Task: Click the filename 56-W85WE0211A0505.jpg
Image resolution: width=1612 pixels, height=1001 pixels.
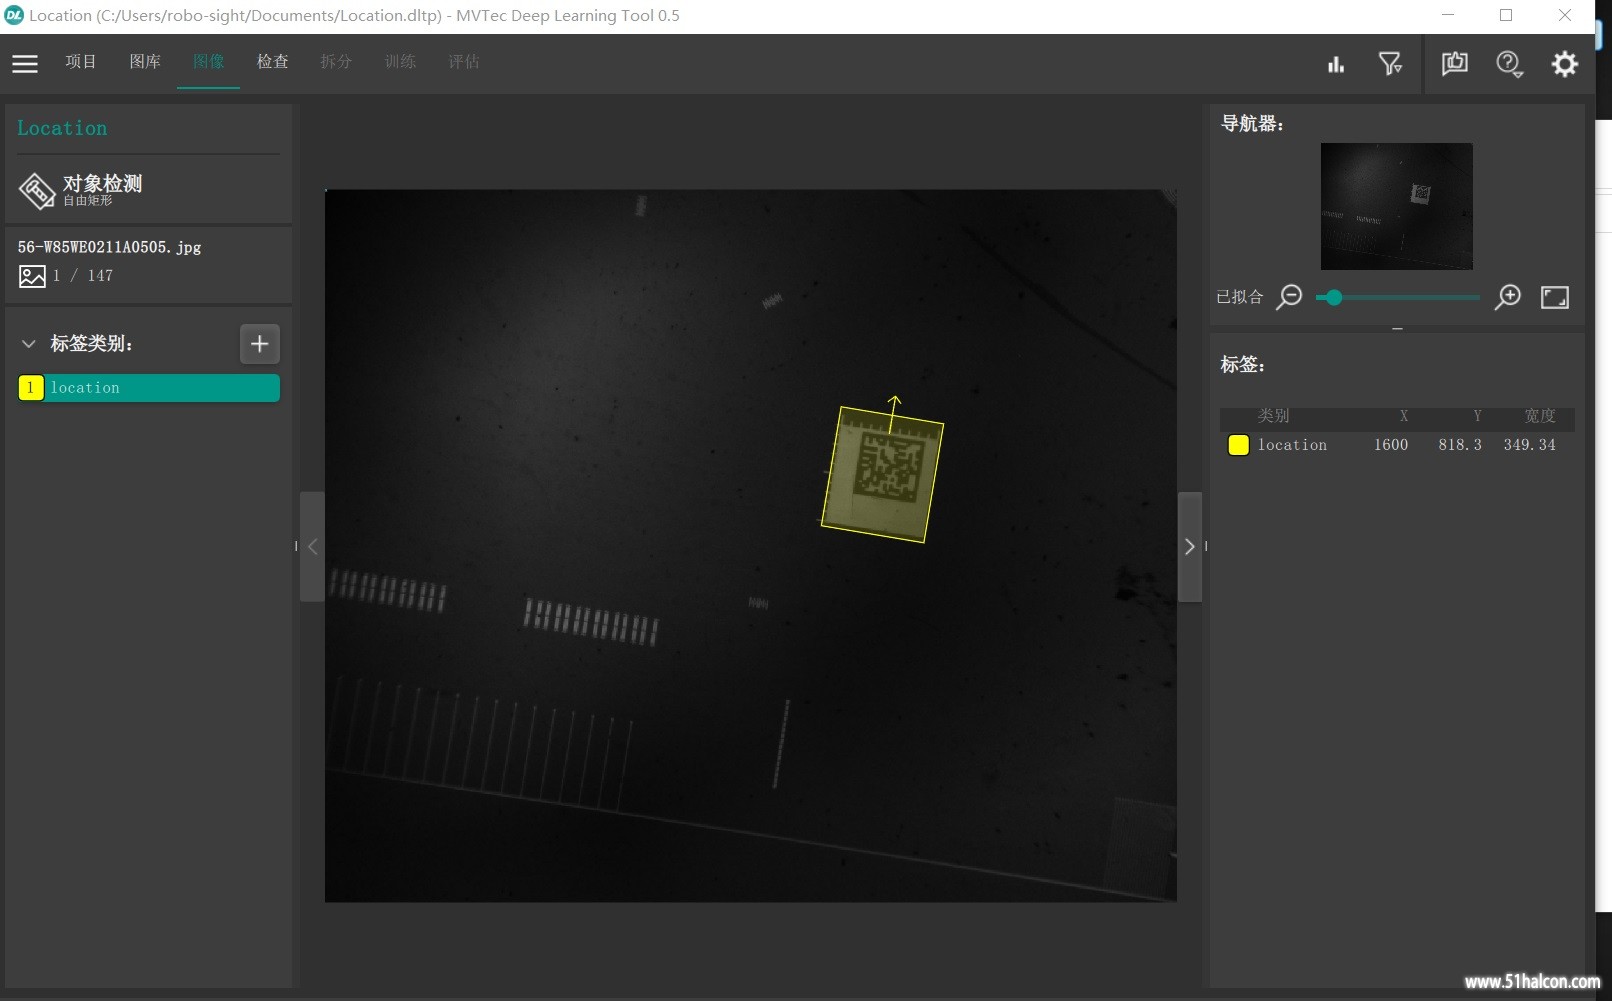Action: pos(109,247)
